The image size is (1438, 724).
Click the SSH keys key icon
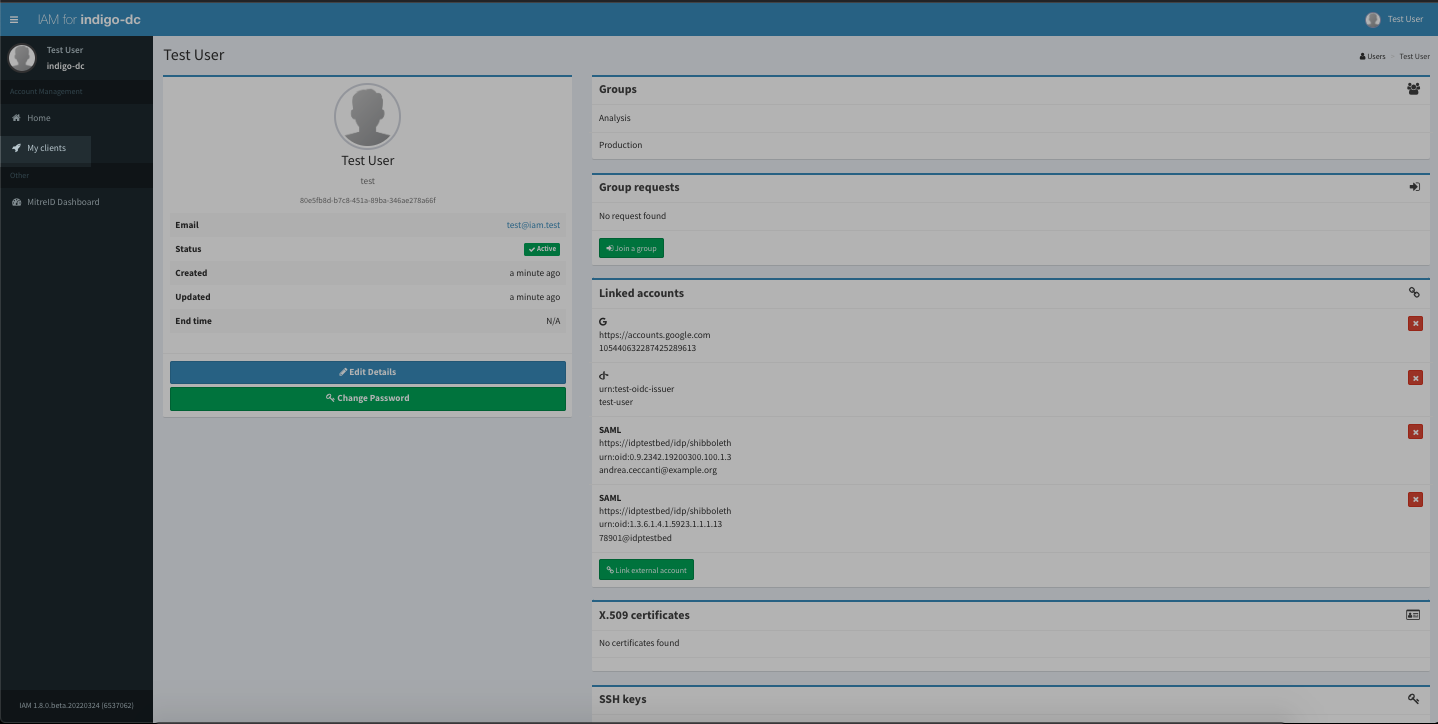(1414, 699)
